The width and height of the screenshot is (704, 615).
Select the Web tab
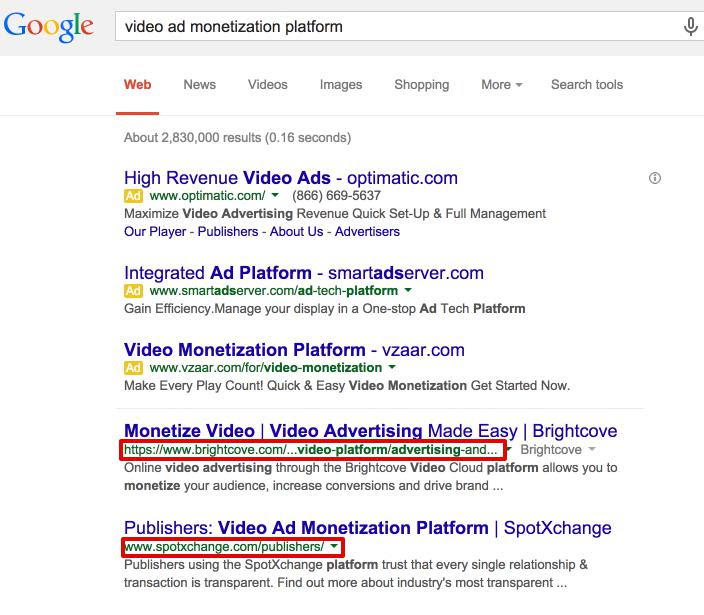(x=137, y=84)
